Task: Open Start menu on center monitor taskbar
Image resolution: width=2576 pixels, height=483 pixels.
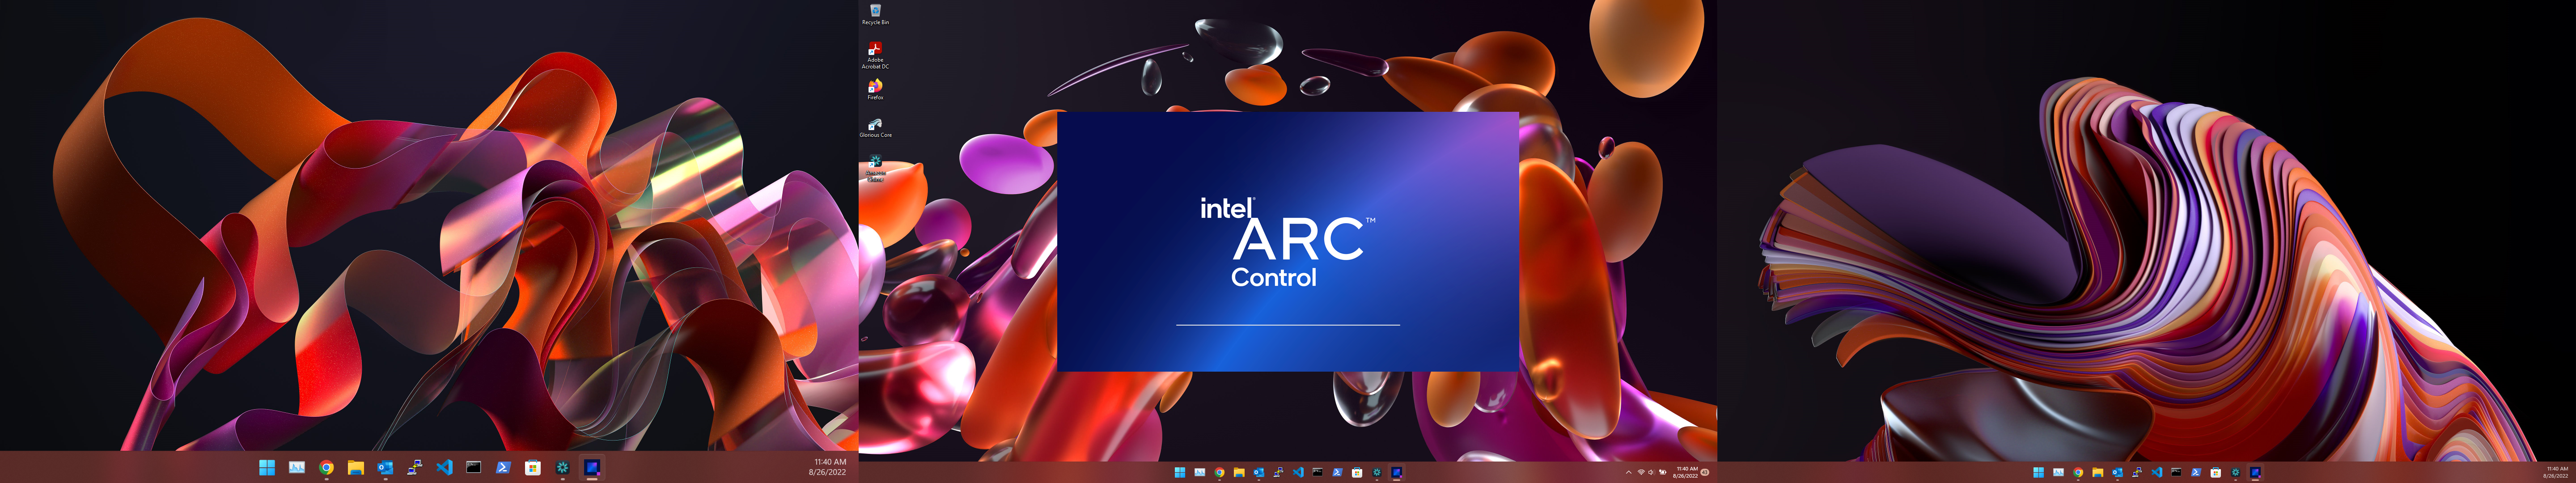Action: point(1180,472)
